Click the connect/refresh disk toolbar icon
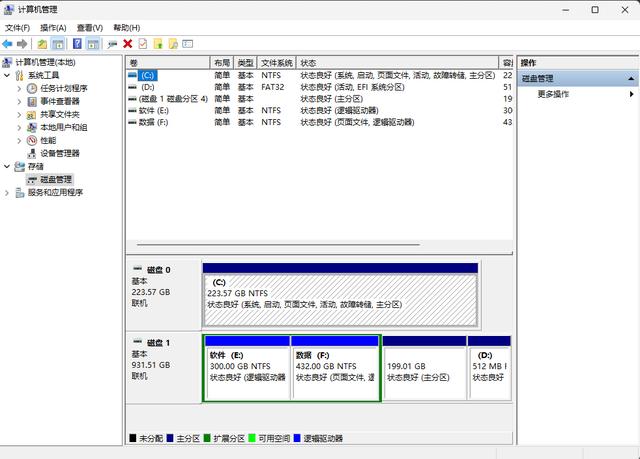640x459 pixels. [112, 44]
